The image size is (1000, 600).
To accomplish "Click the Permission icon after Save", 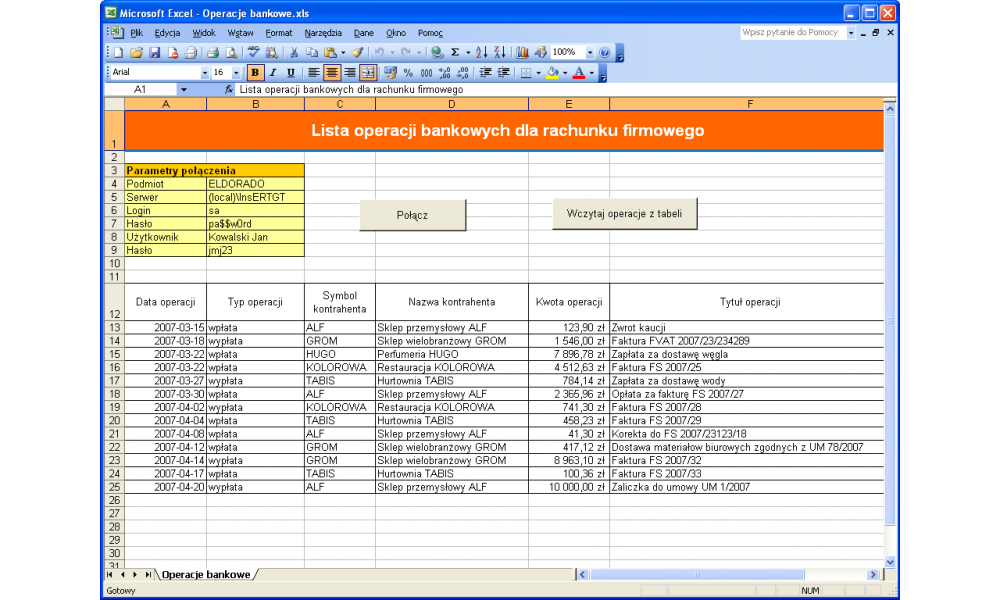I will (172, 53).
